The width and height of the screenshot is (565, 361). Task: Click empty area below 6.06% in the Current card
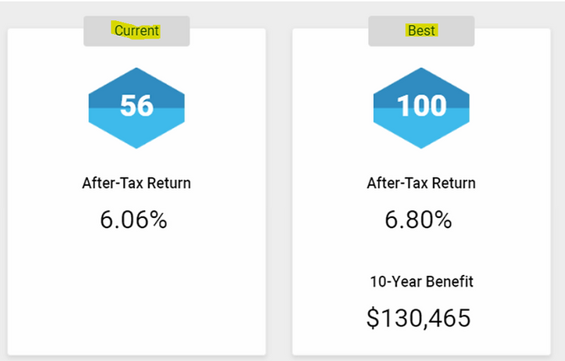[137, 292]
